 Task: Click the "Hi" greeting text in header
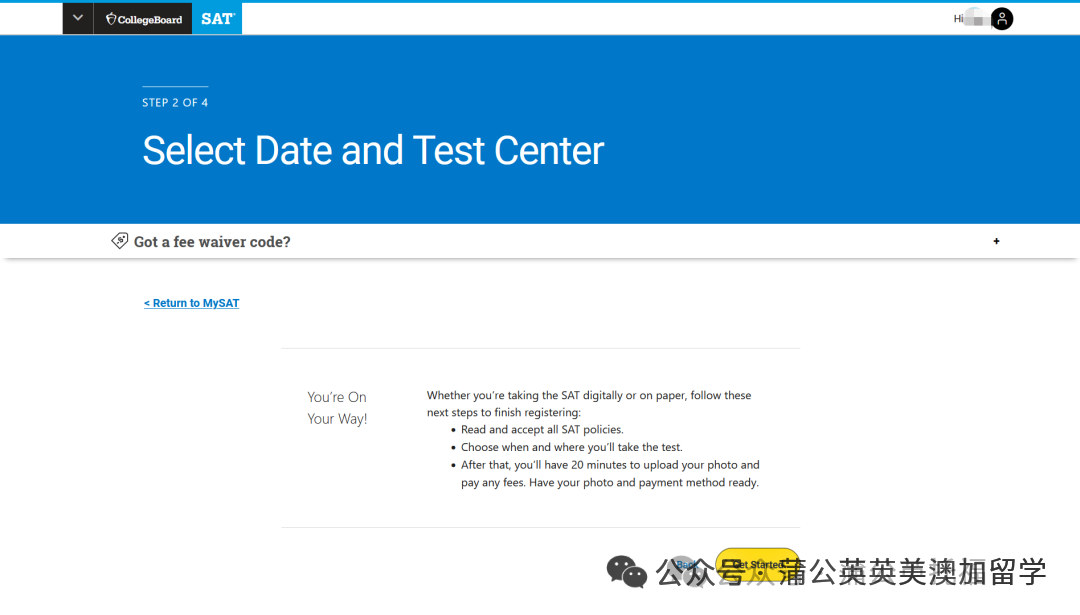point(958,18)
